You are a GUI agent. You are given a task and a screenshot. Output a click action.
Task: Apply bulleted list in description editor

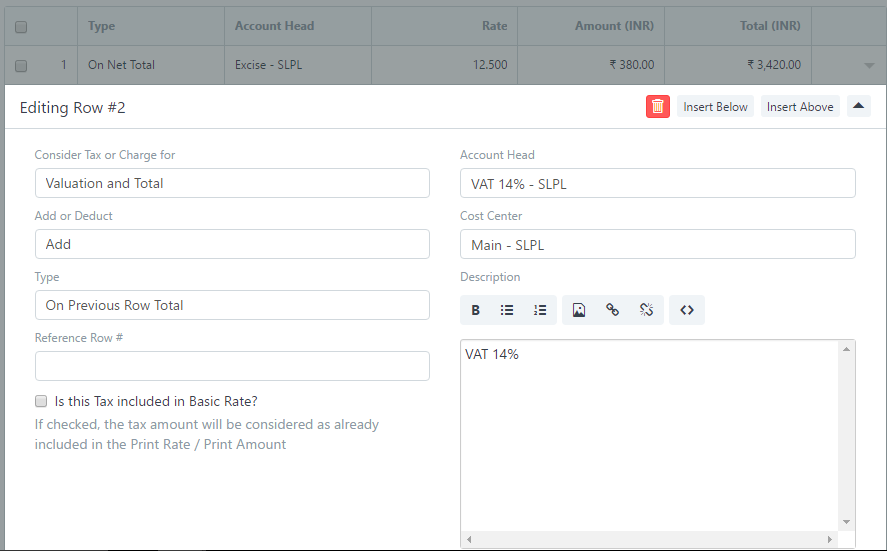pos(507,310)
